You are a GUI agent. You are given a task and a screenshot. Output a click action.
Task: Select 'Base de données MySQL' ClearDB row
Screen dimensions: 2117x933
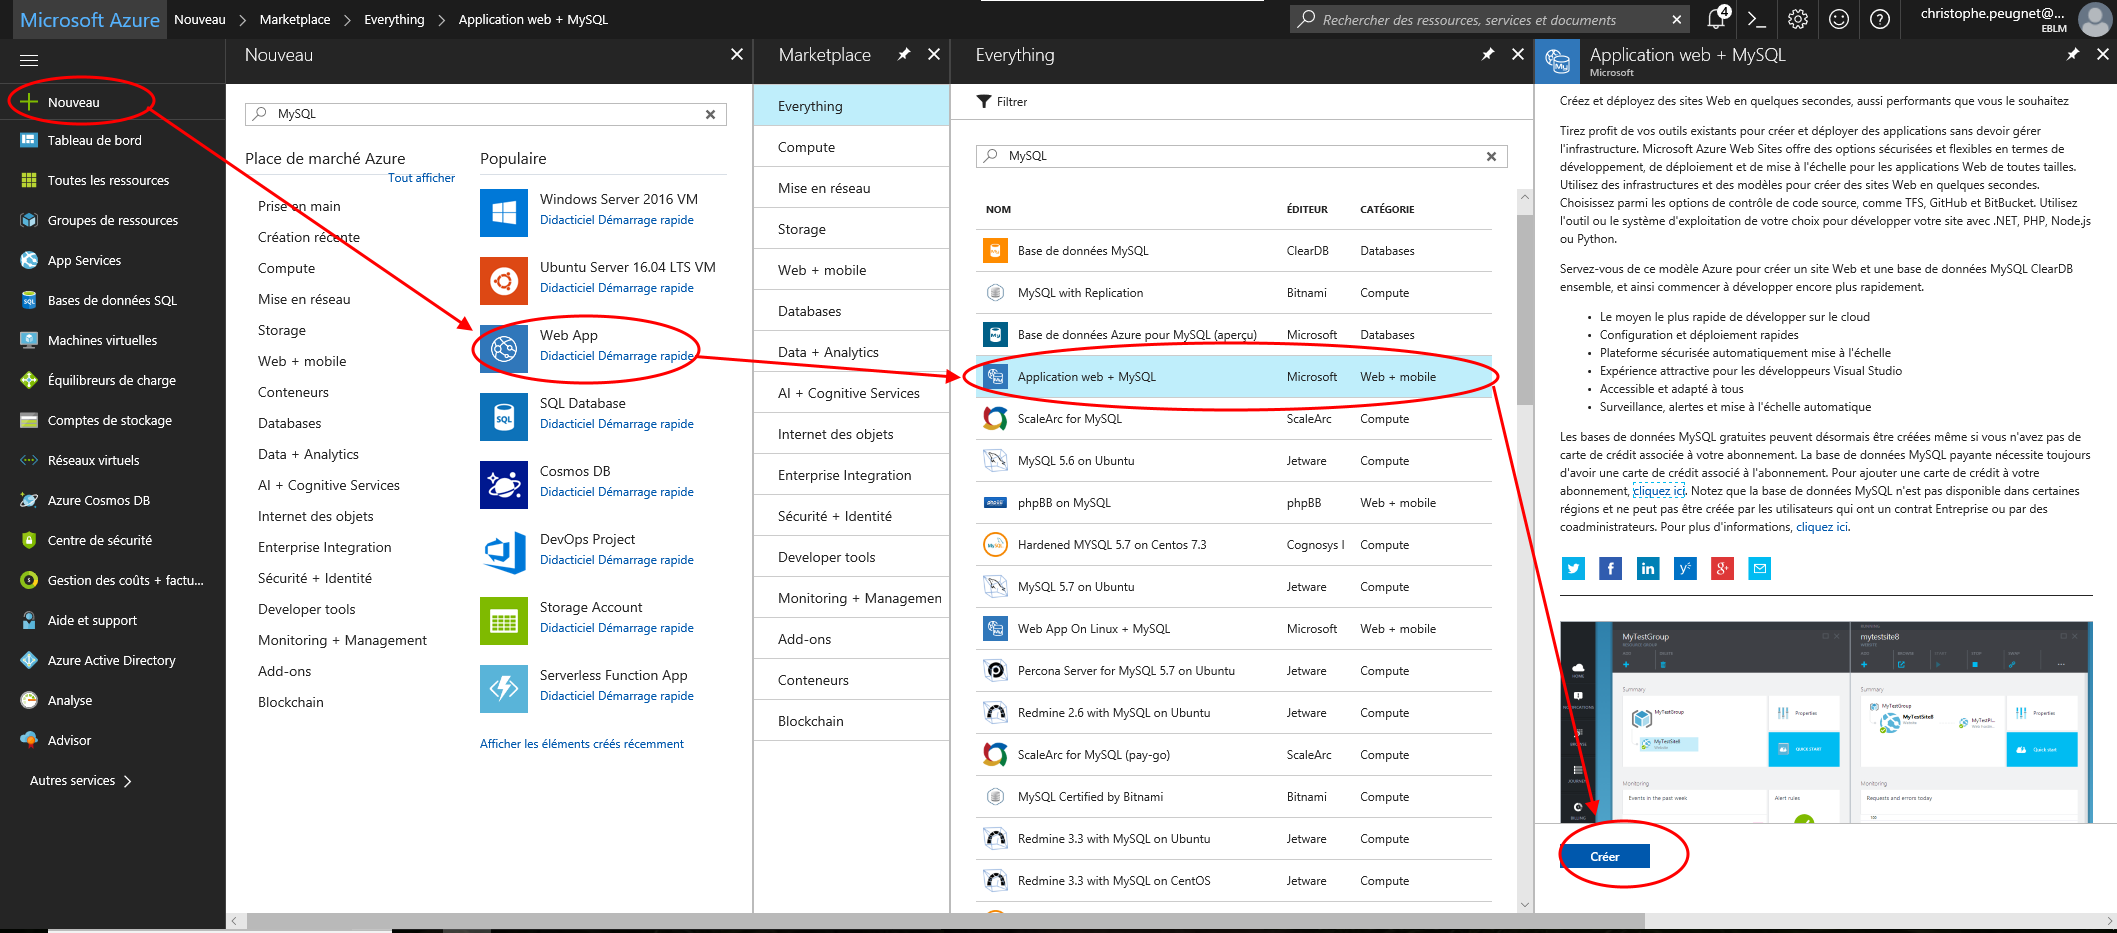click(1233, 251)
